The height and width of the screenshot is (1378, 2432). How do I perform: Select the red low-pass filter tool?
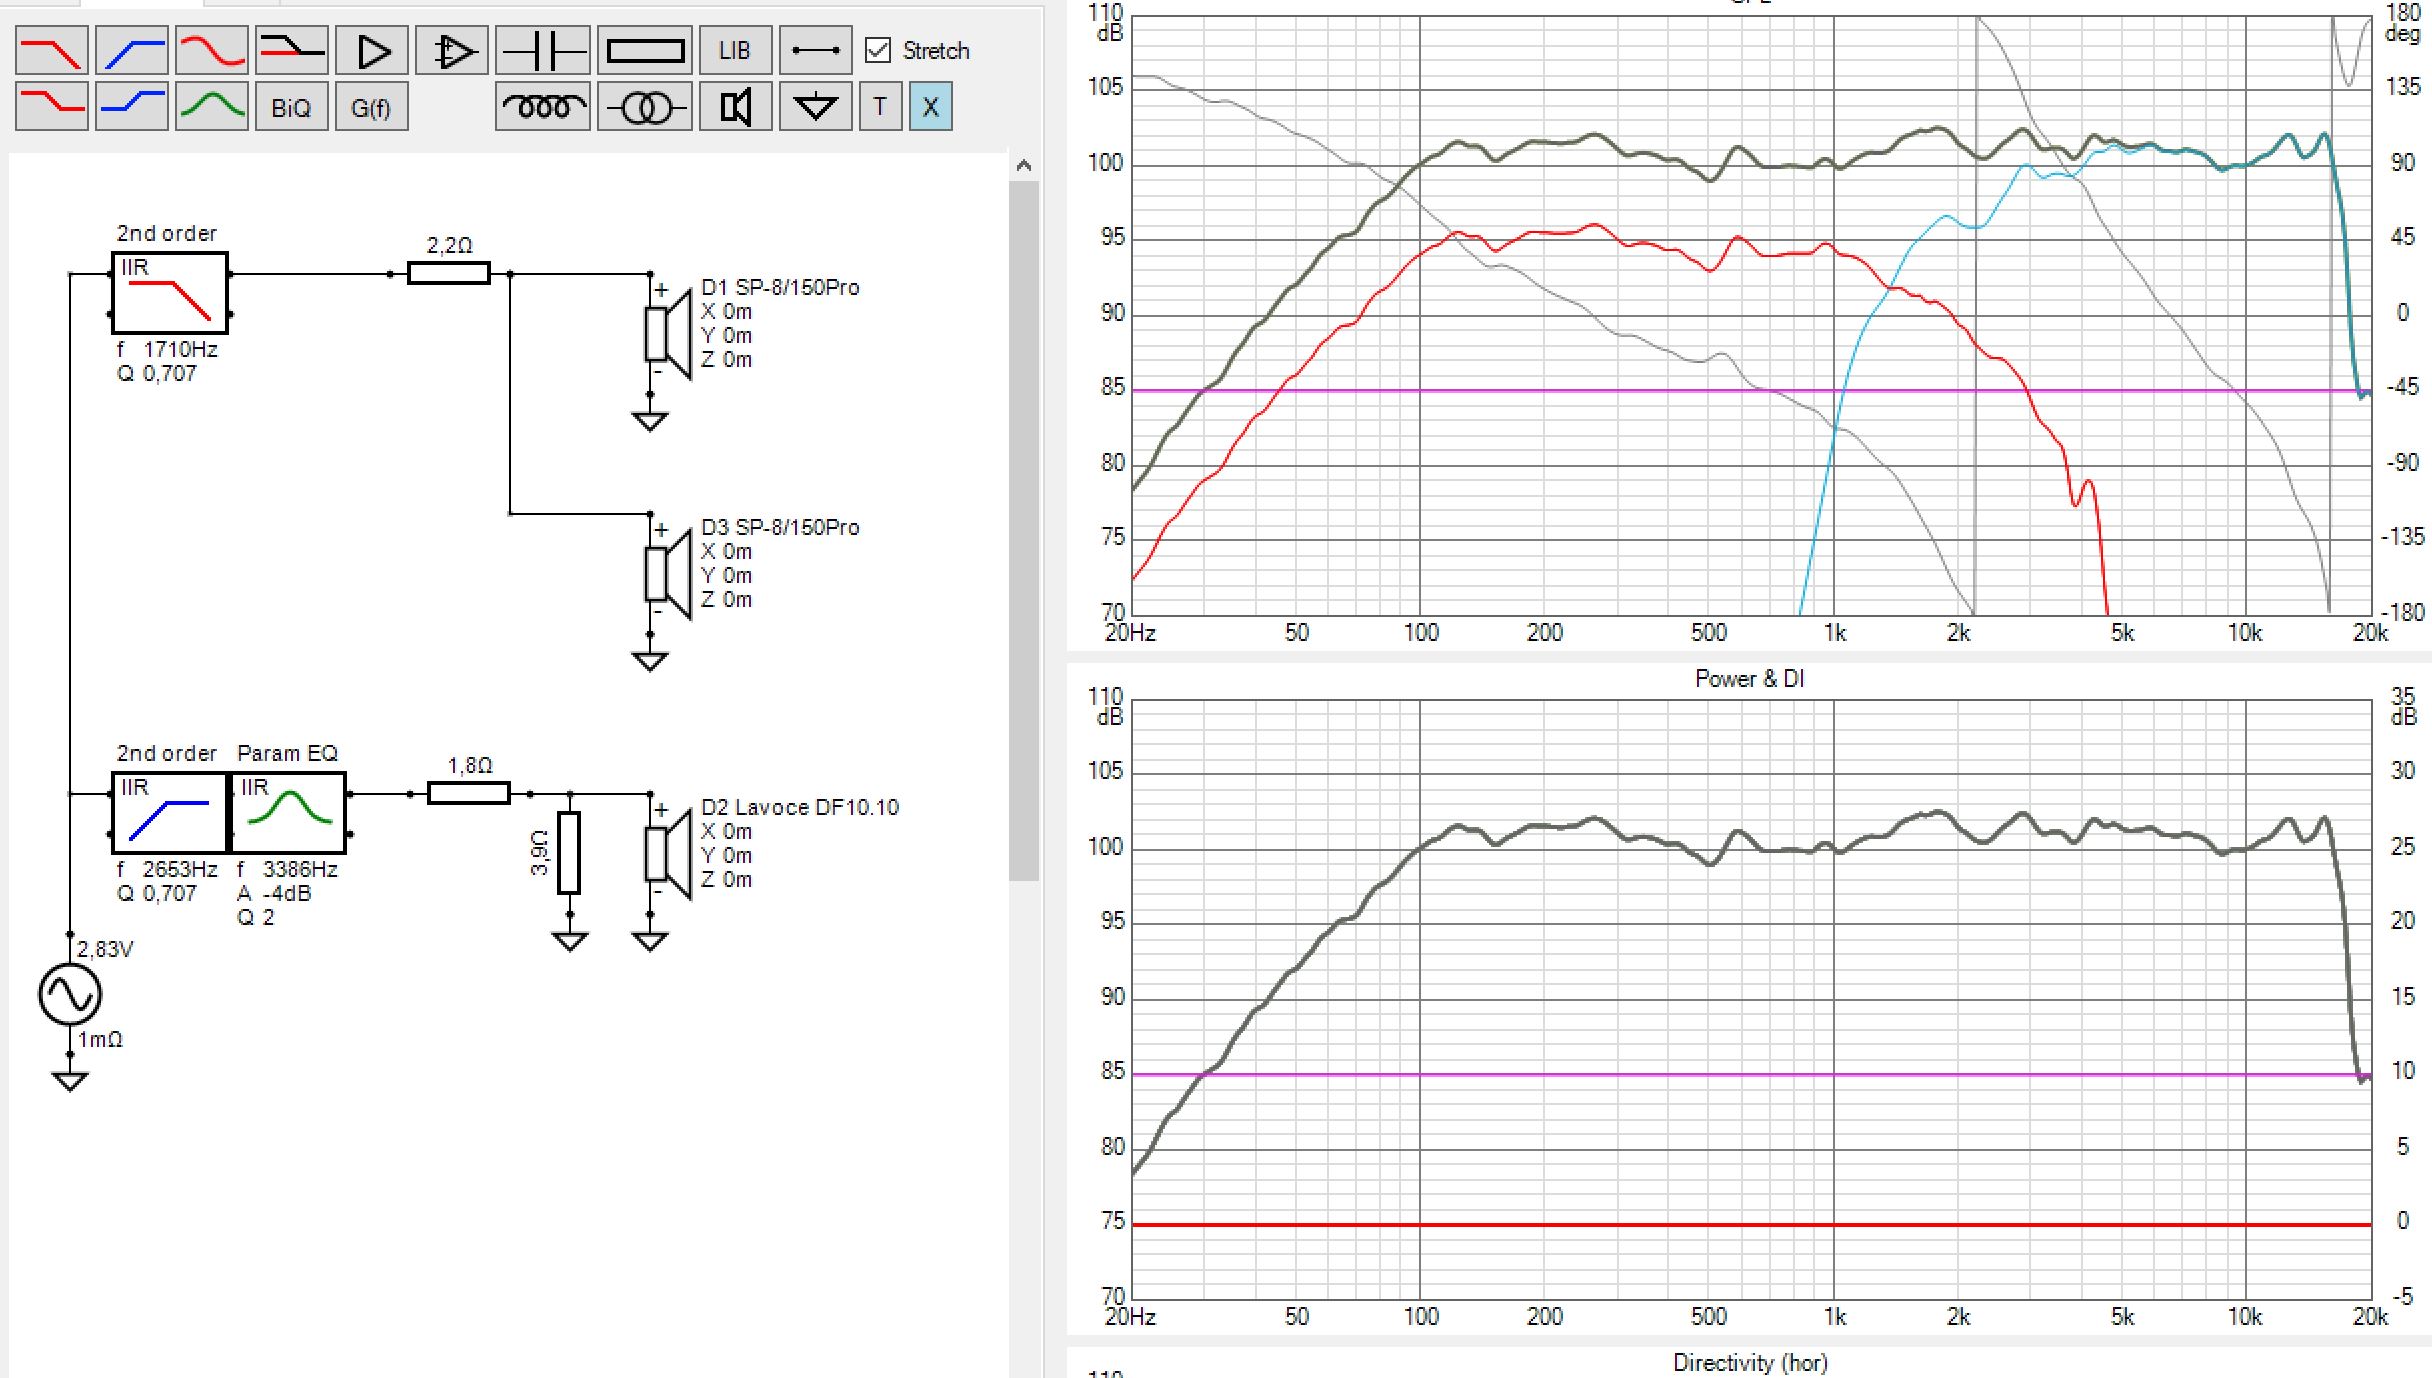coord(52,51)
